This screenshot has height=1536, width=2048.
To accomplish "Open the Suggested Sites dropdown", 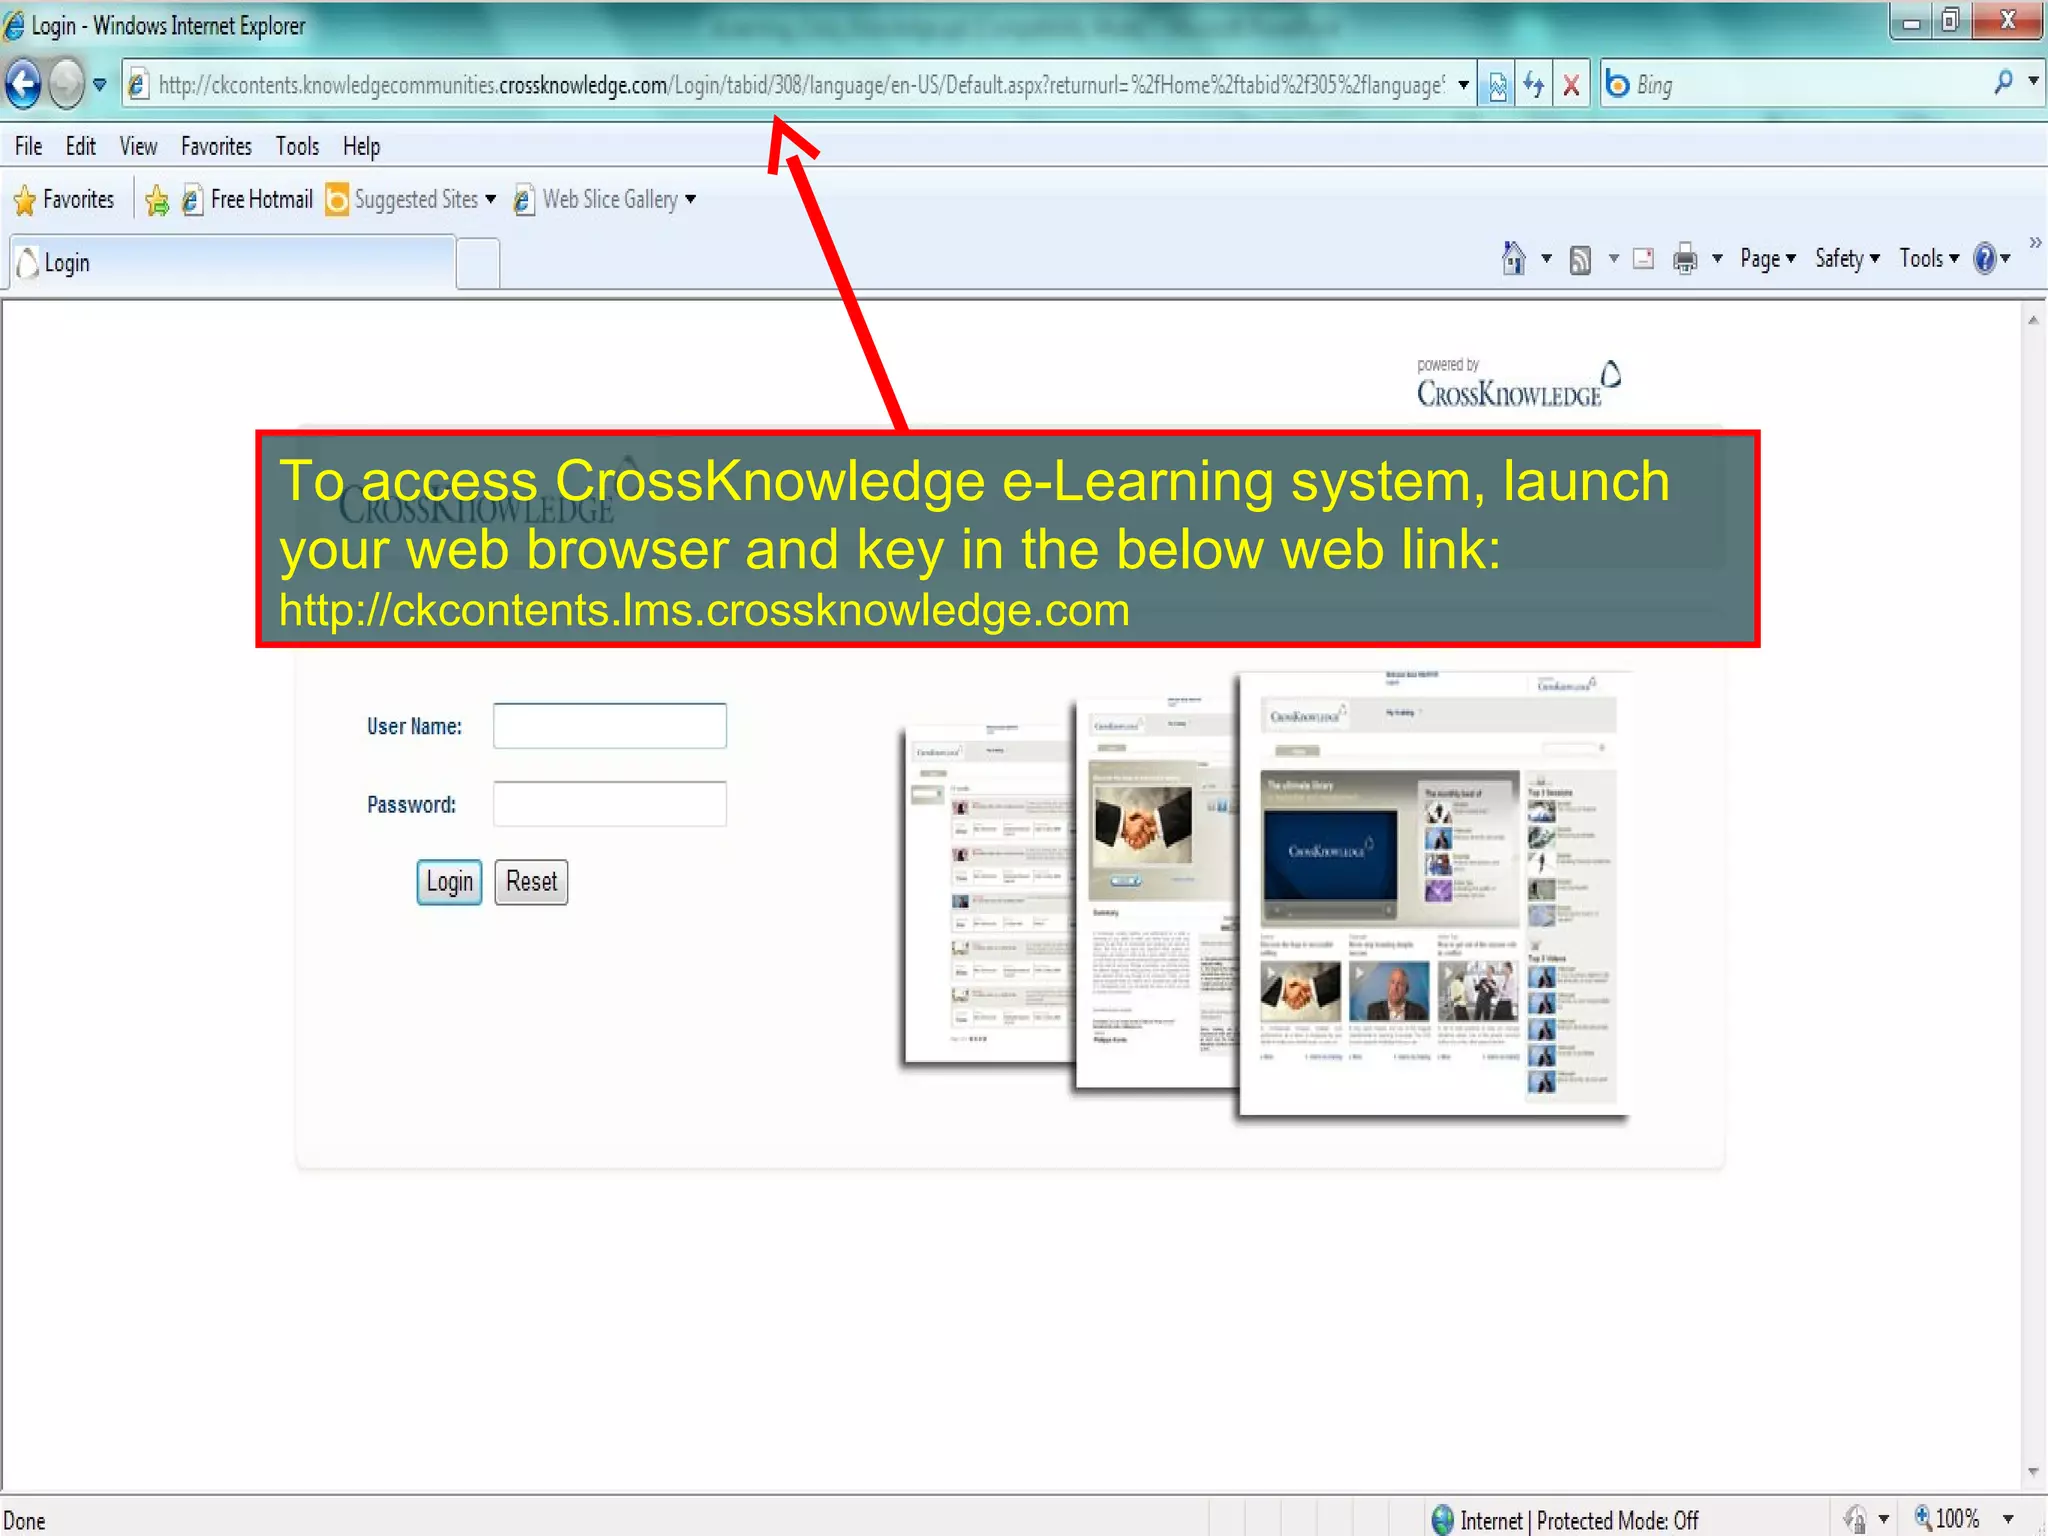I will pos(411,200).
